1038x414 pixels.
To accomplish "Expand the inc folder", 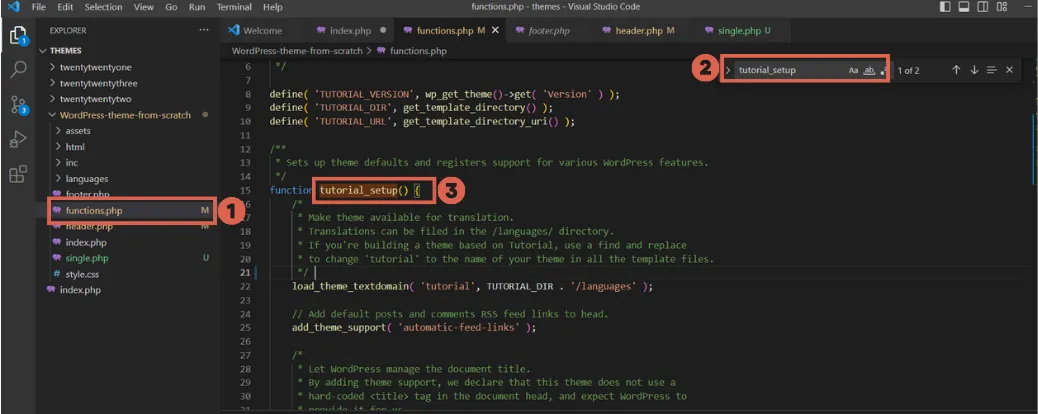I will pos(60,163).
